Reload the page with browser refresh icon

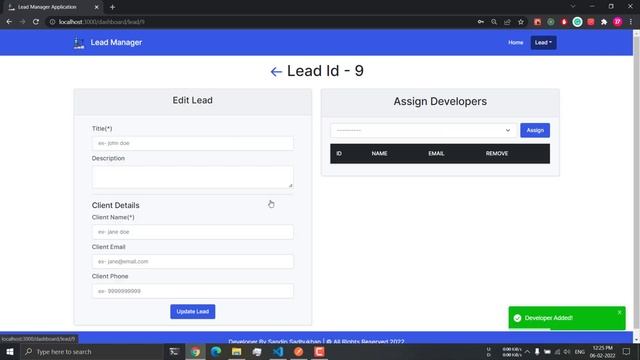pos(36,22)
